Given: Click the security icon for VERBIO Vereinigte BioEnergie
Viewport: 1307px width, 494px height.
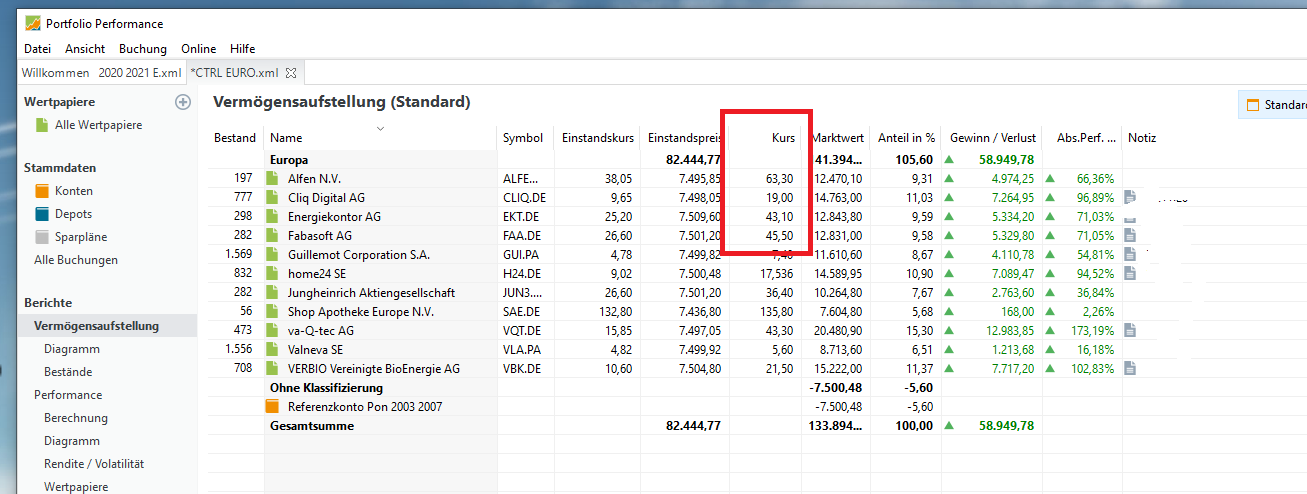Looking at the screenshot, I should 272,368.
